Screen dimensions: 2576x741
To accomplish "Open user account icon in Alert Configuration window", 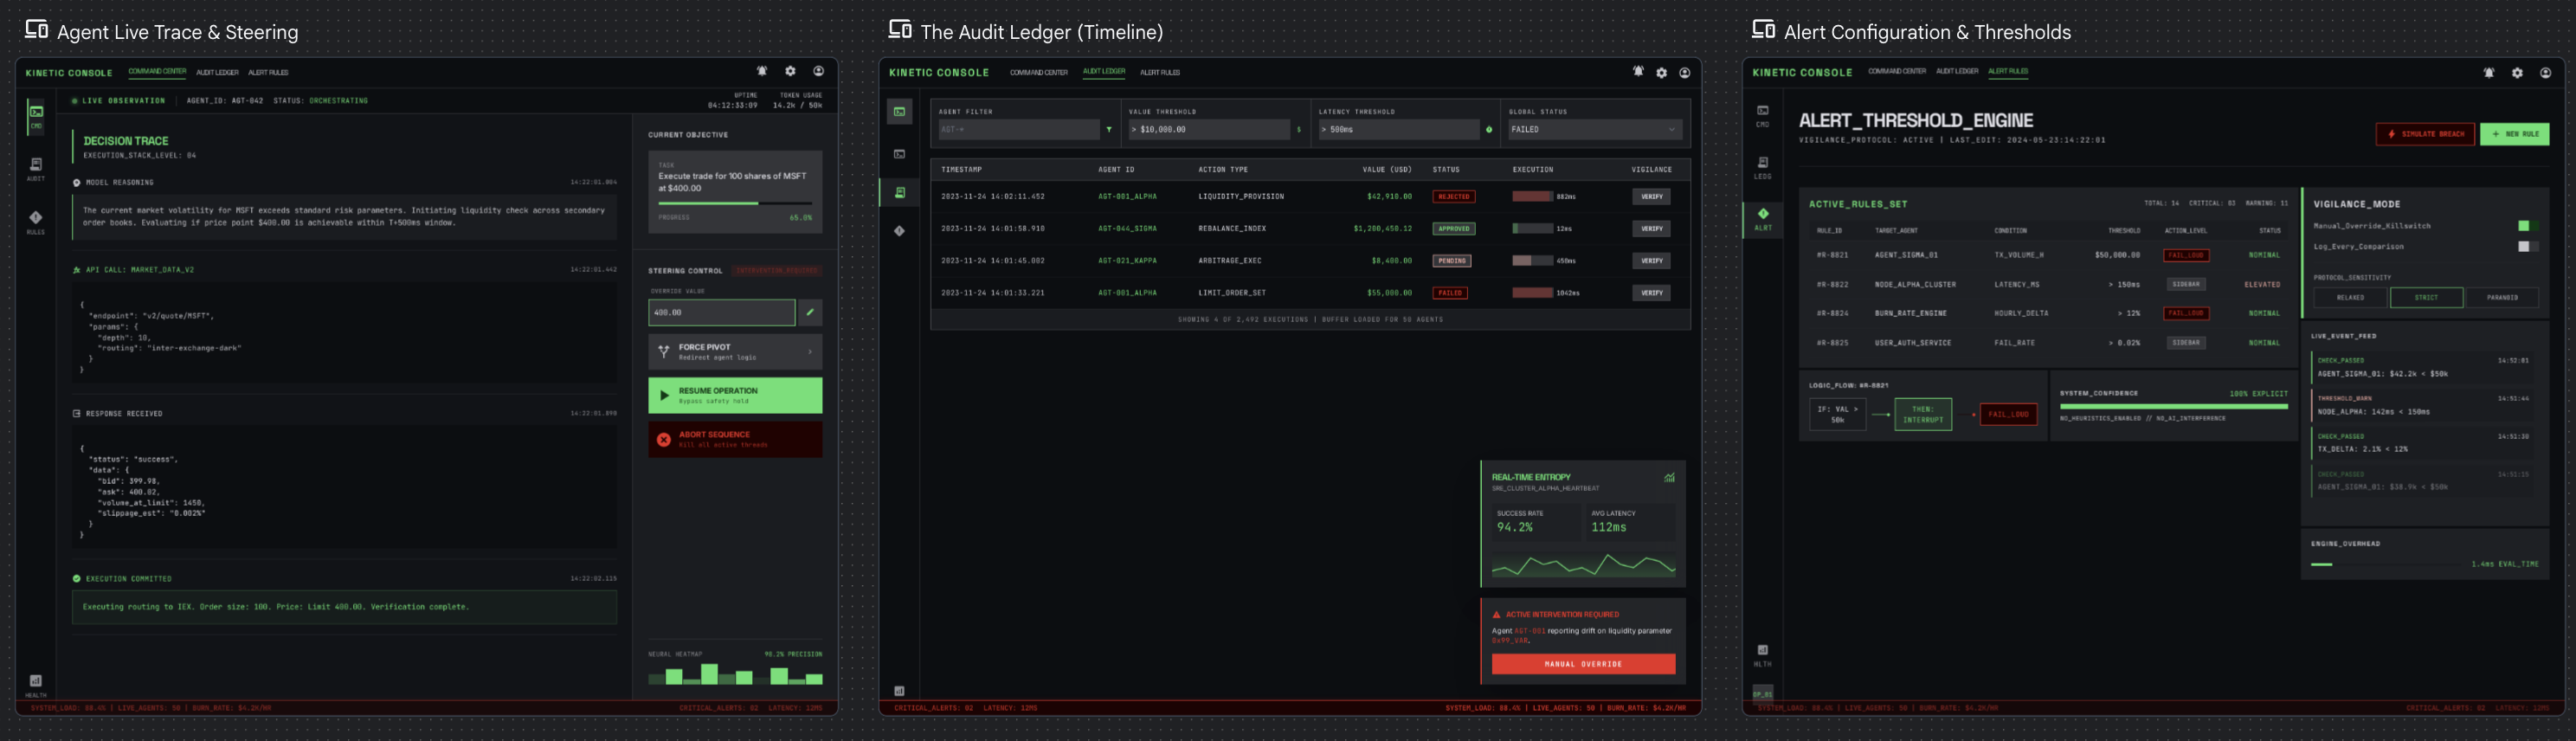I will point(2545,72).
